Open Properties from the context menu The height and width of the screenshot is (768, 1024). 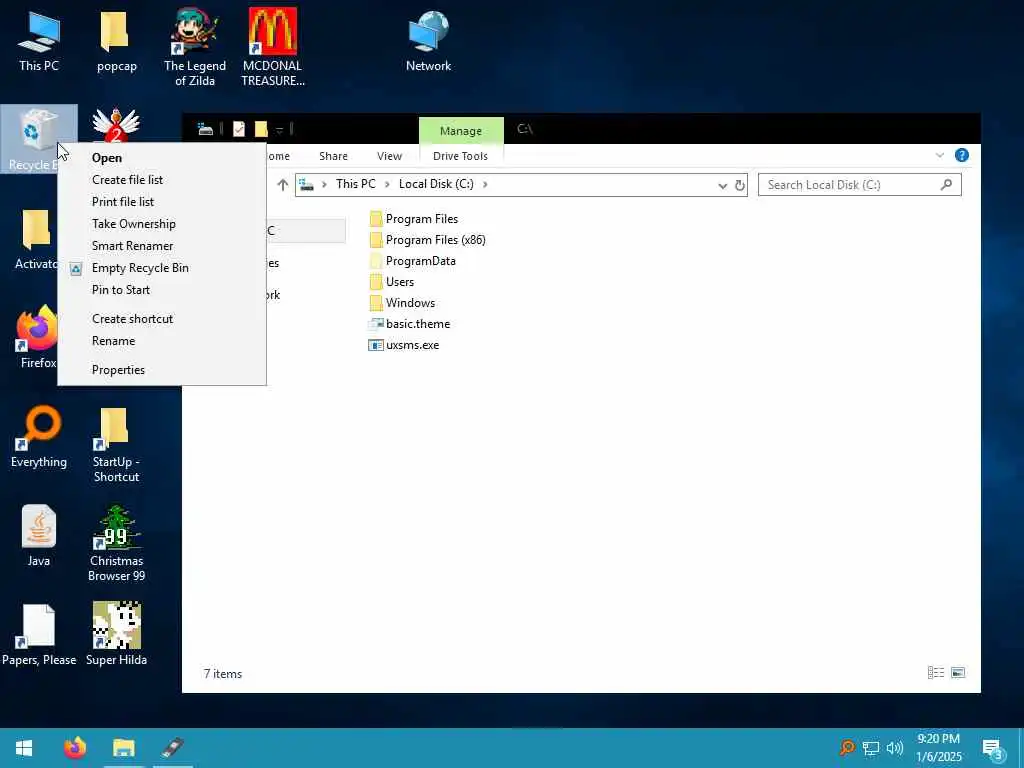pyautogui.click(x=162, y=370)
